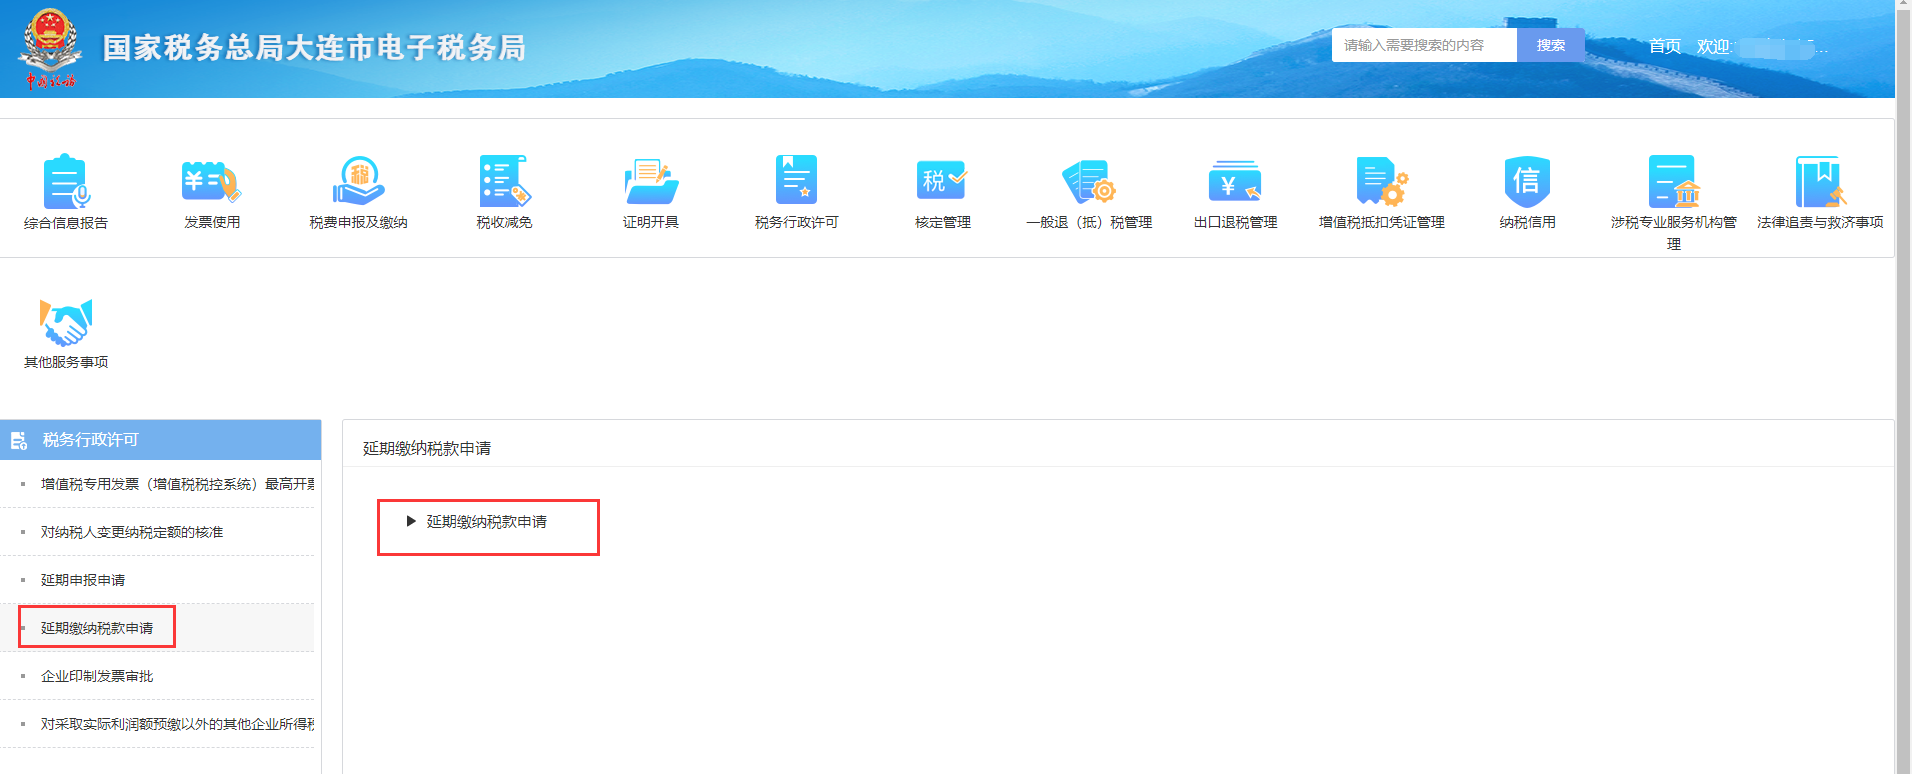The width and height of the screenshot is (1912, 774).
Task: Open 延期缴纳税款申请 link in content panel
Action: click(486, 521)
